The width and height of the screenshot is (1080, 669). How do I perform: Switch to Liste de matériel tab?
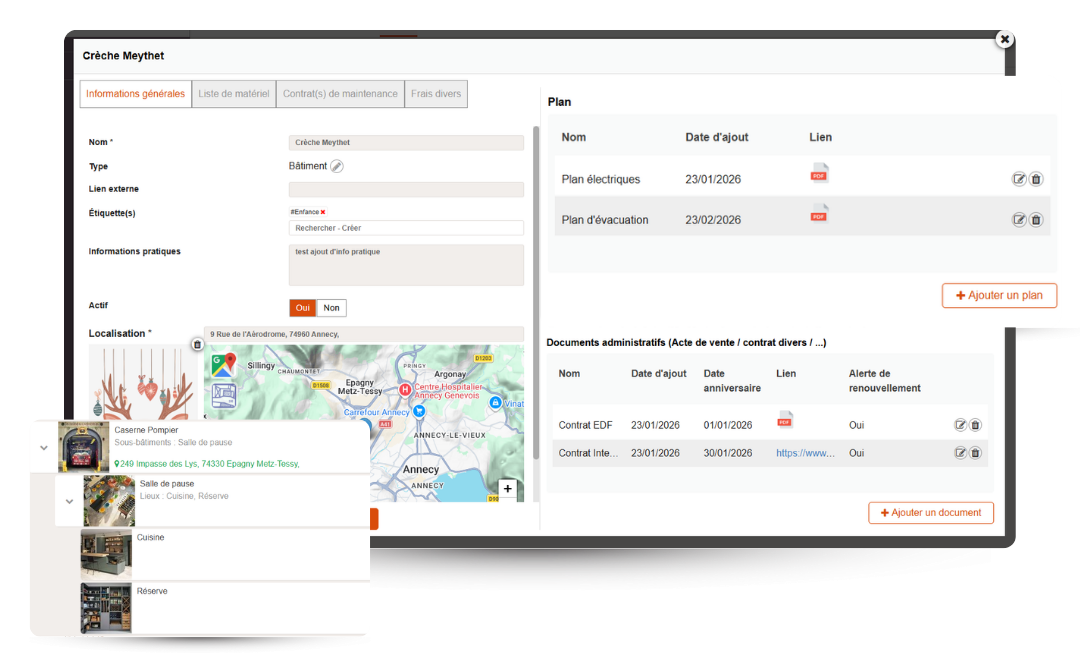(234, 94)
